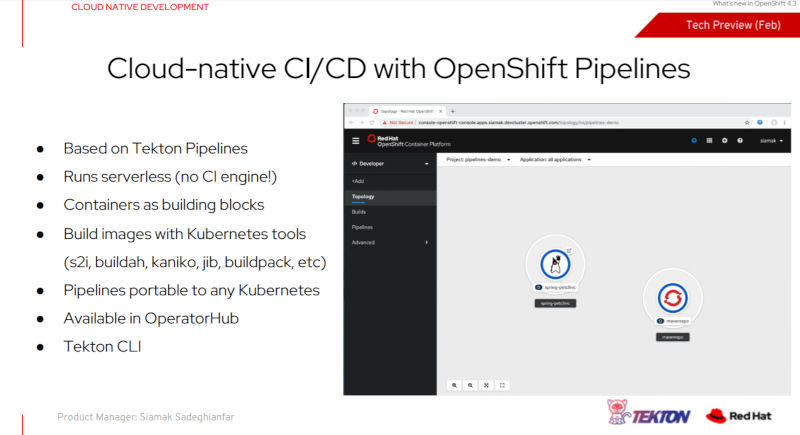
Task: Click the browser forward arrow
Action: [361, 122]
